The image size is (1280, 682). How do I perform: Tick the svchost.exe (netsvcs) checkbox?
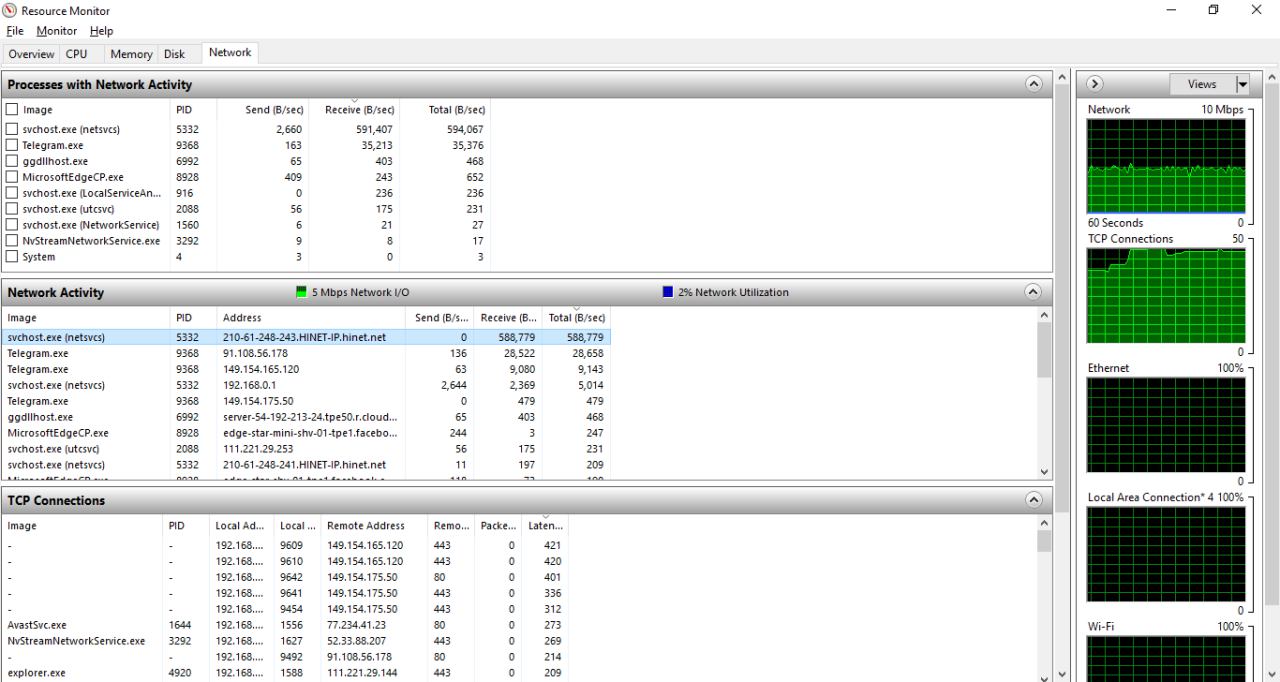pos(12,129)
